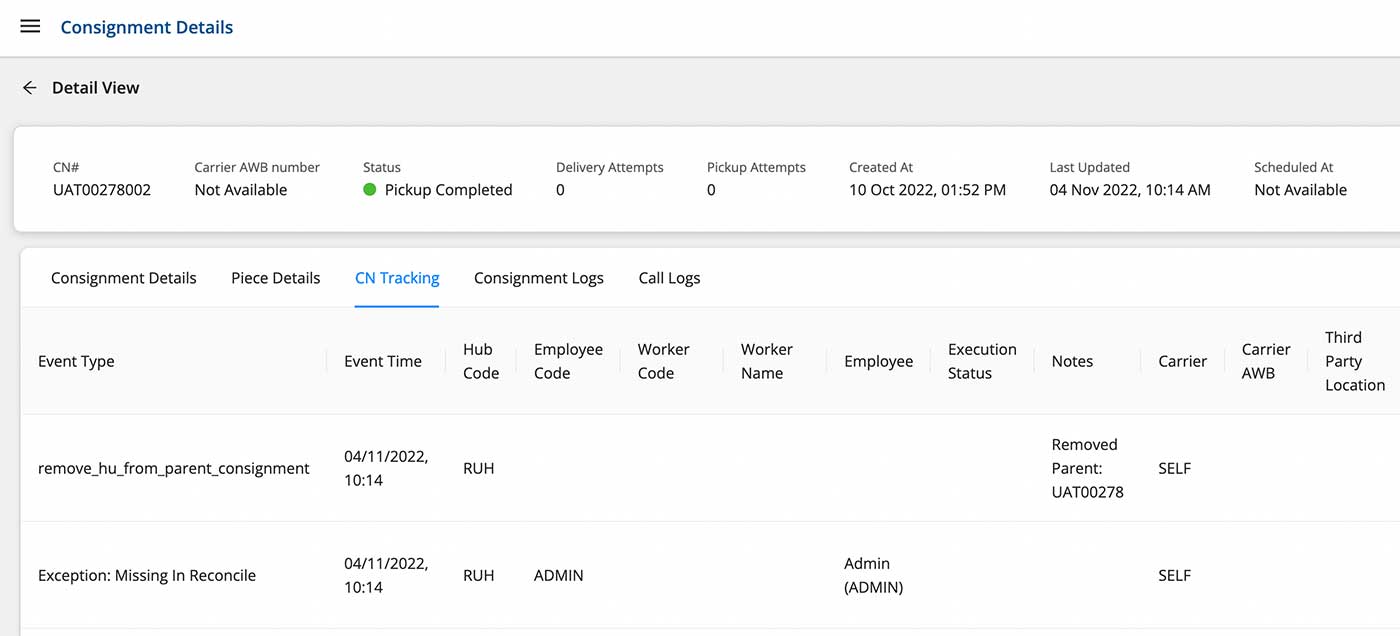
Task: Click the Status field label
Action: 382,167
